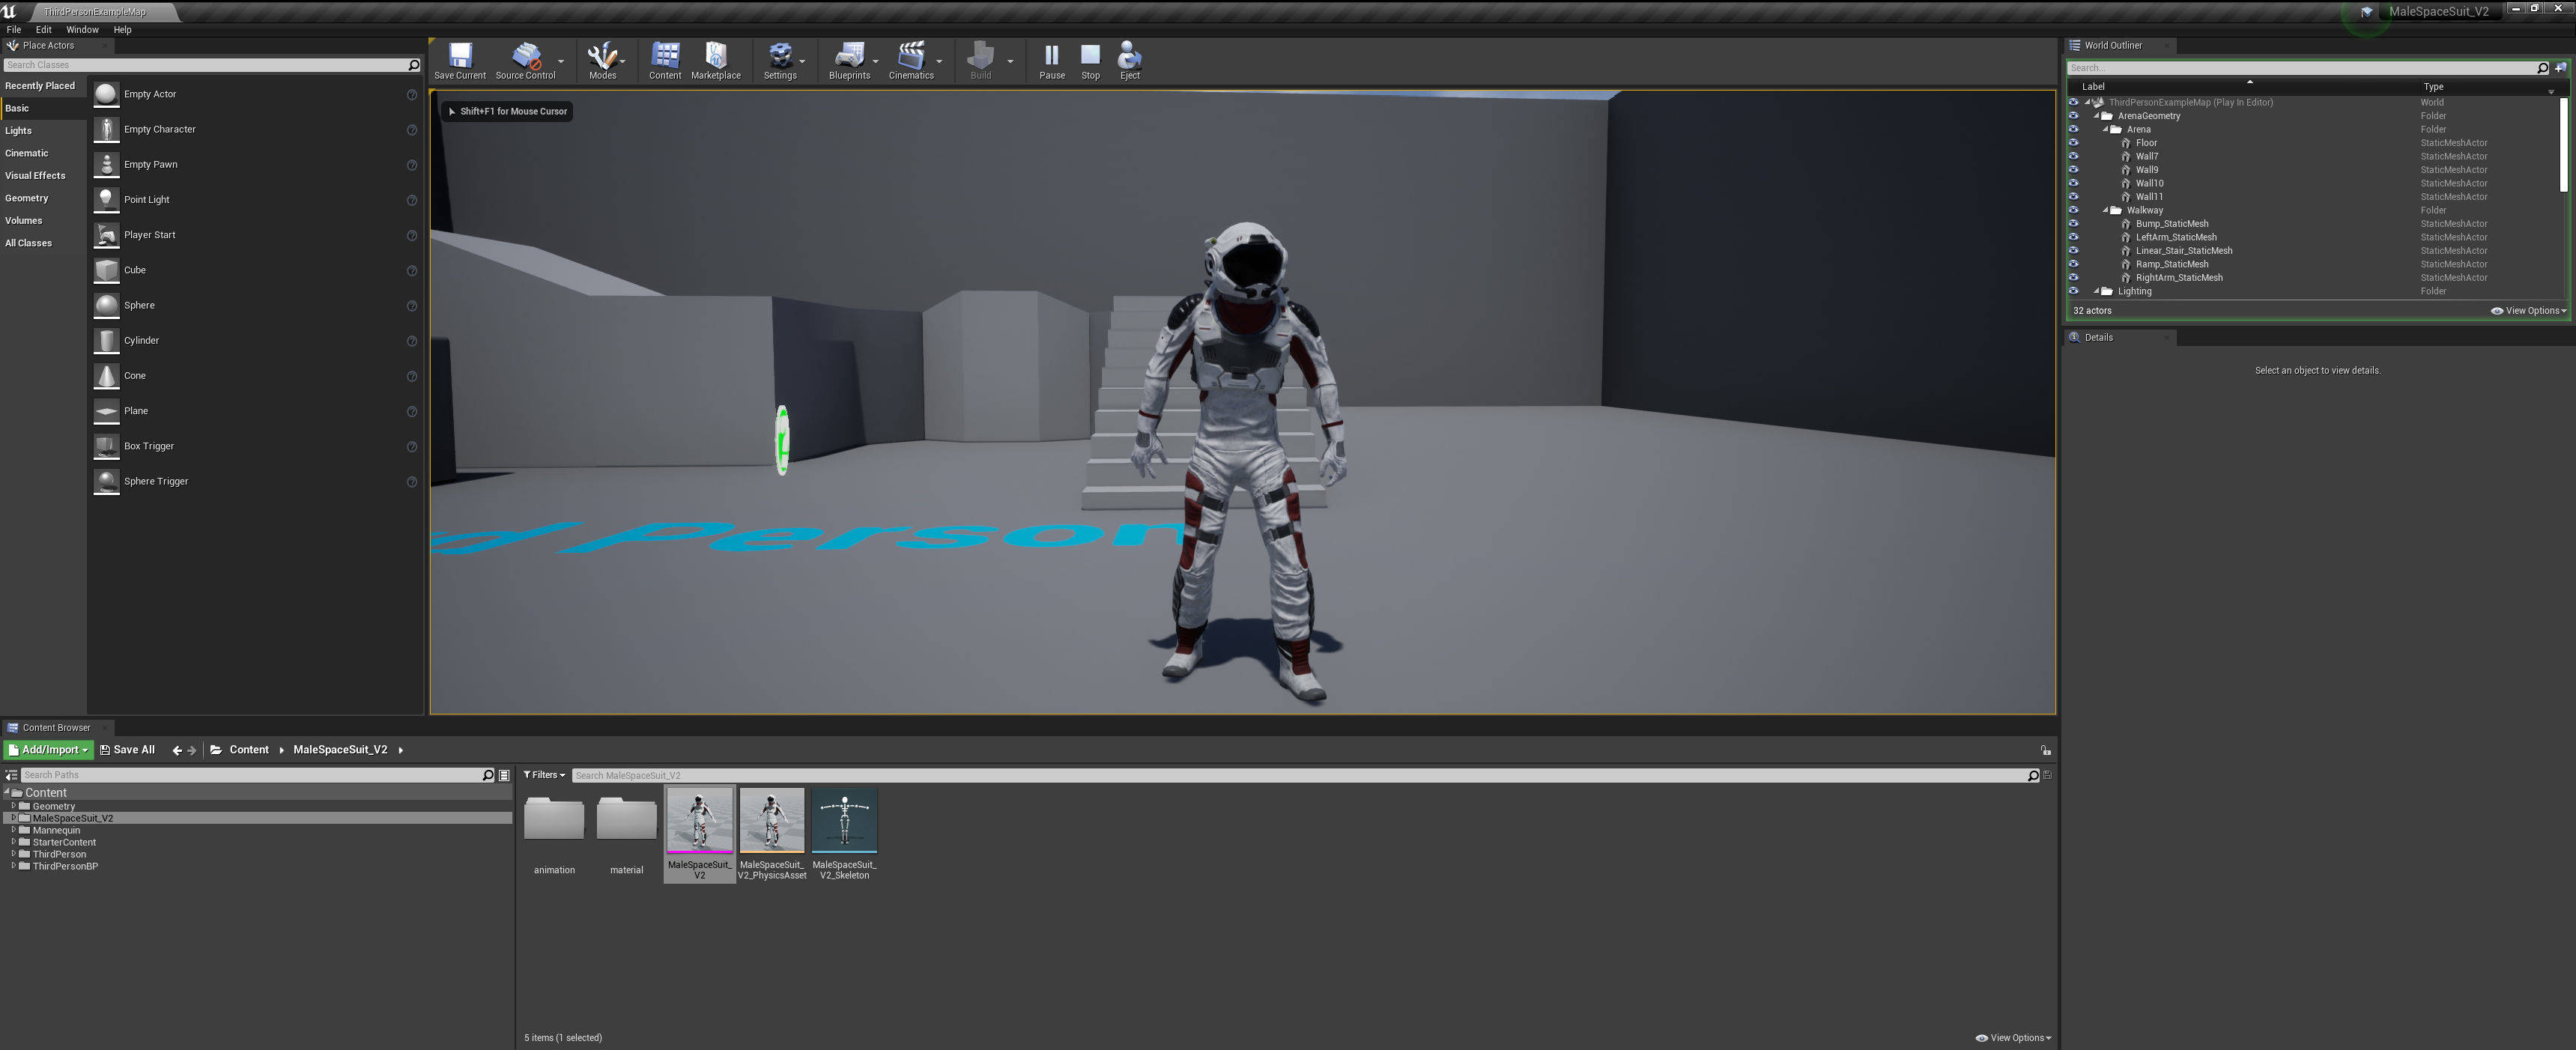Switch to Lights category
Screen dimensions: 2576x1050
43,131
